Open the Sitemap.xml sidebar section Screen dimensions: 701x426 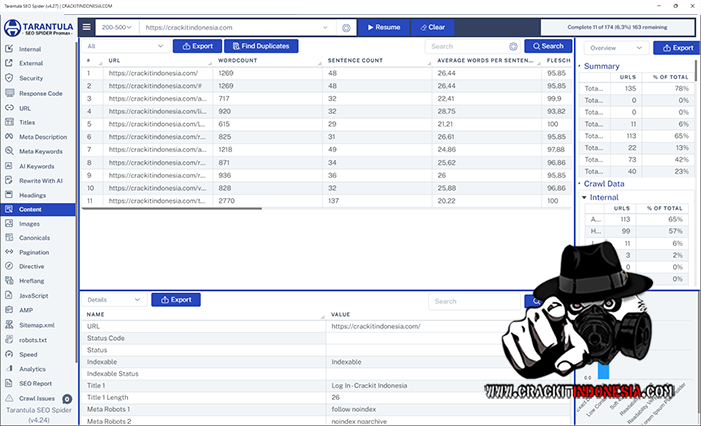(36, 325)
